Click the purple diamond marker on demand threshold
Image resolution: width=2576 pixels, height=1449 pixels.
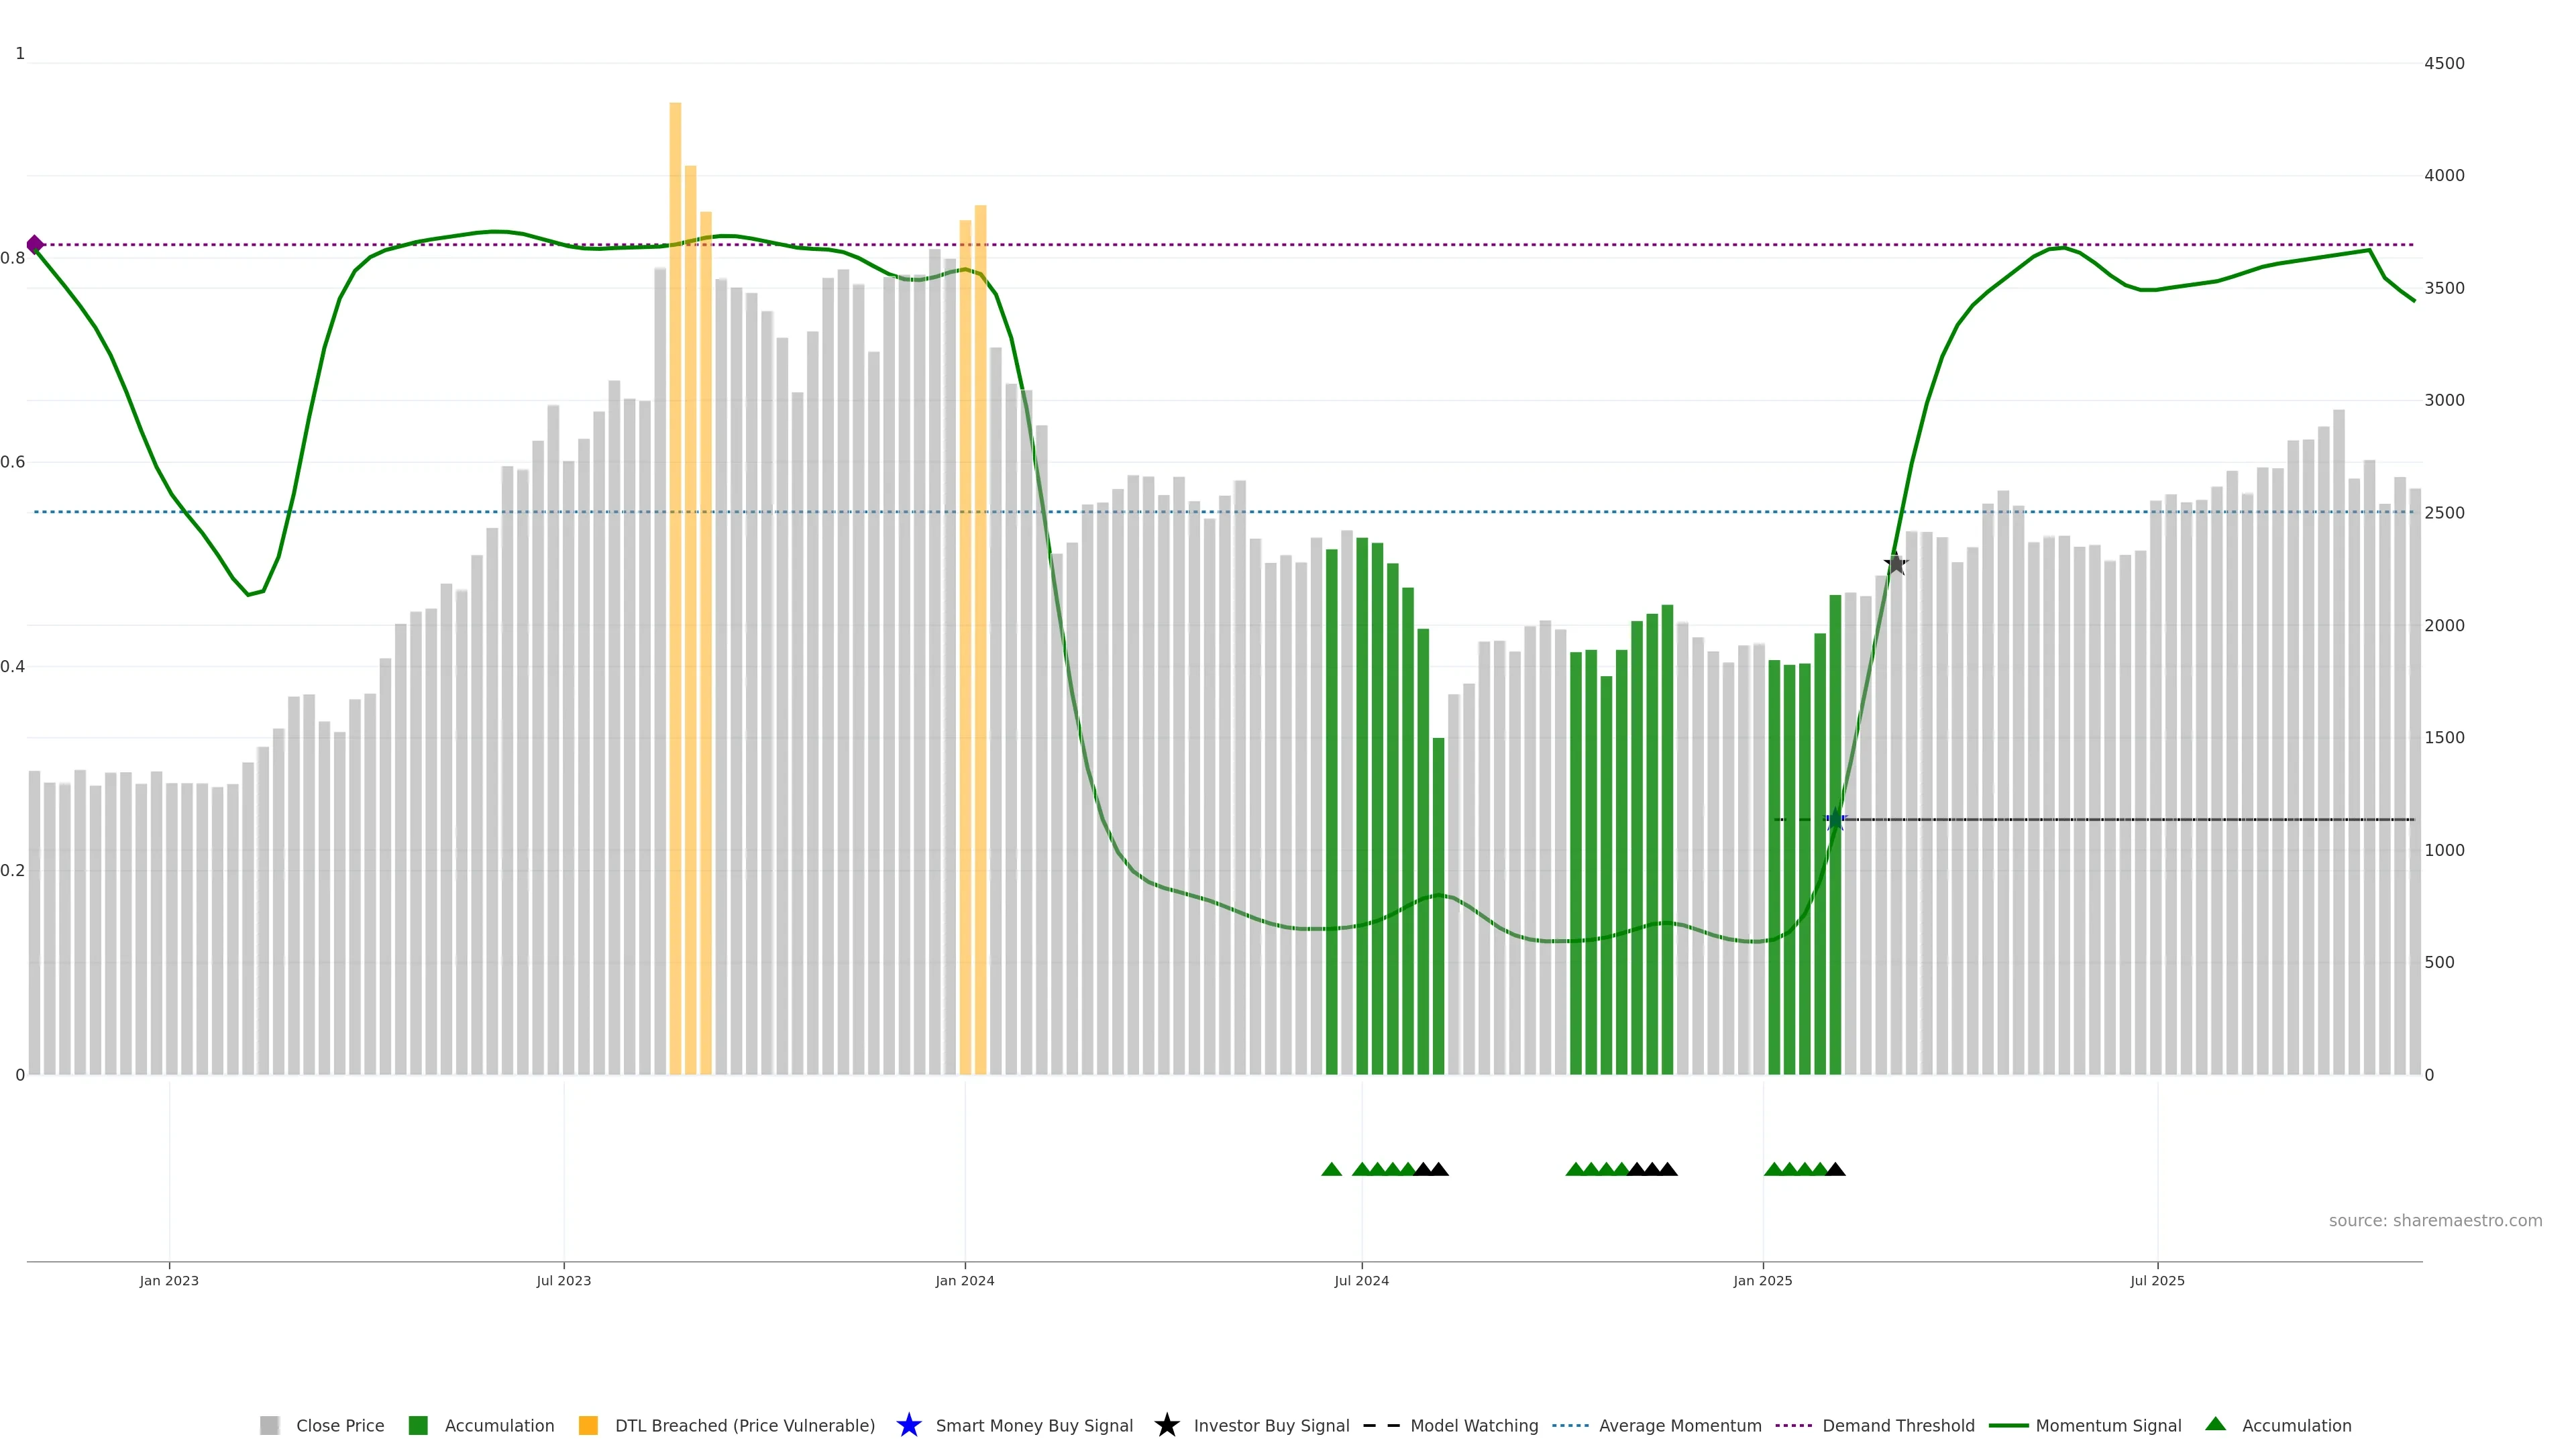click(35, 244)
